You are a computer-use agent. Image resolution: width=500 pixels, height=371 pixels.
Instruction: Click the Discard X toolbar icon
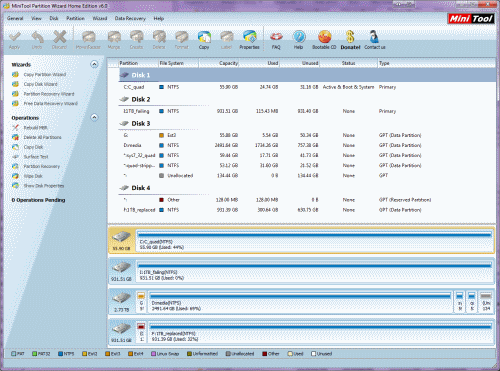pos(59,40)
